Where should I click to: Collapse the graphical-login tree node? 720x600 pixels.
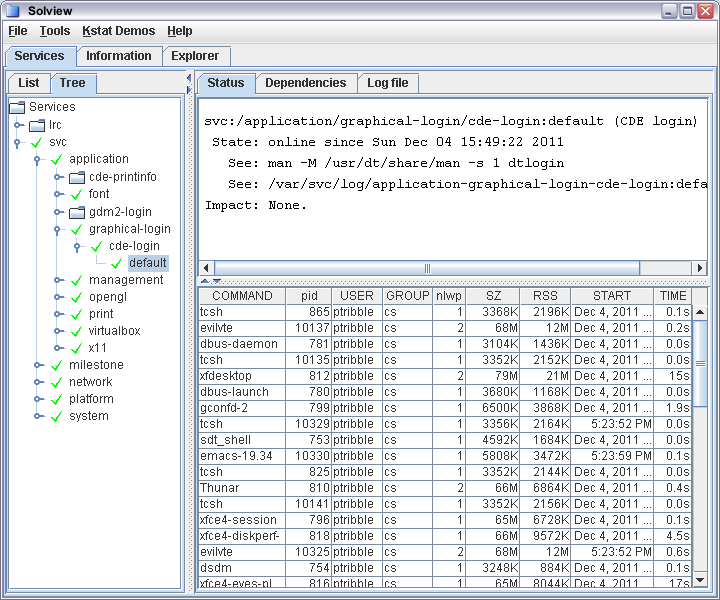pyautogui.click(x=57, y=230)
